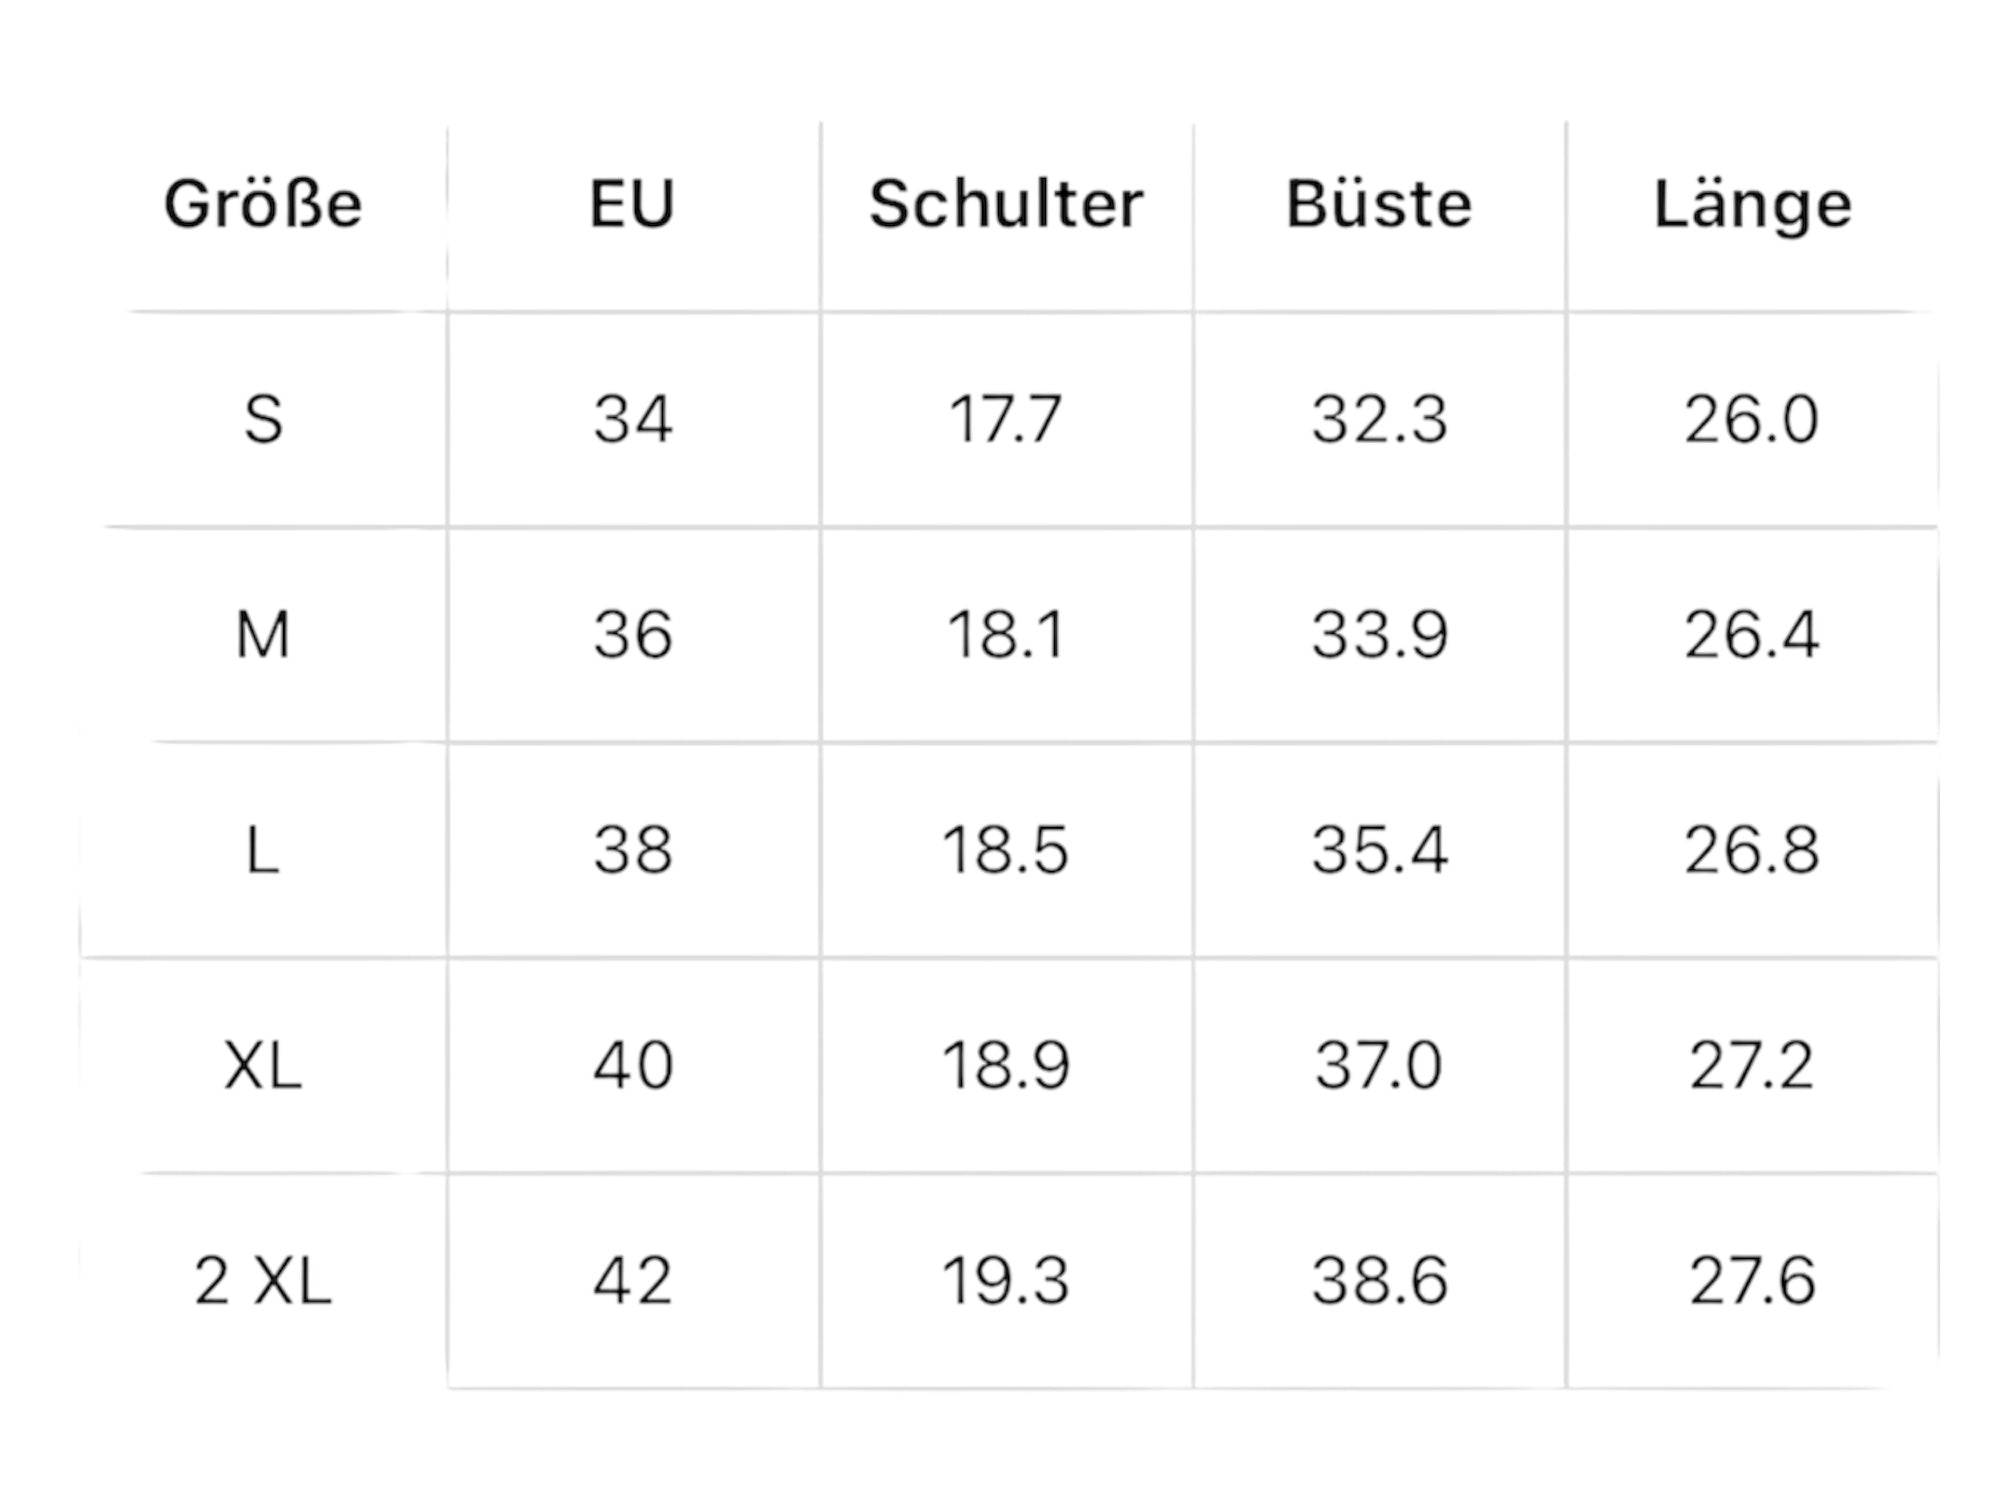Select the Büste column header
Image resolution: width=2016 pixels, height=1512 pixels.
[1379, 205]
